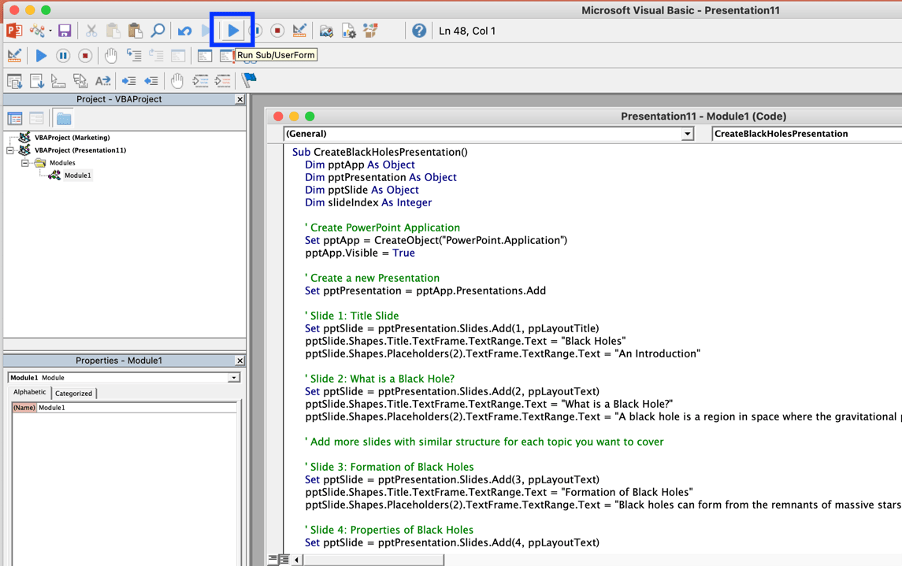Select the Modules folder in project tree

(62, 163)
